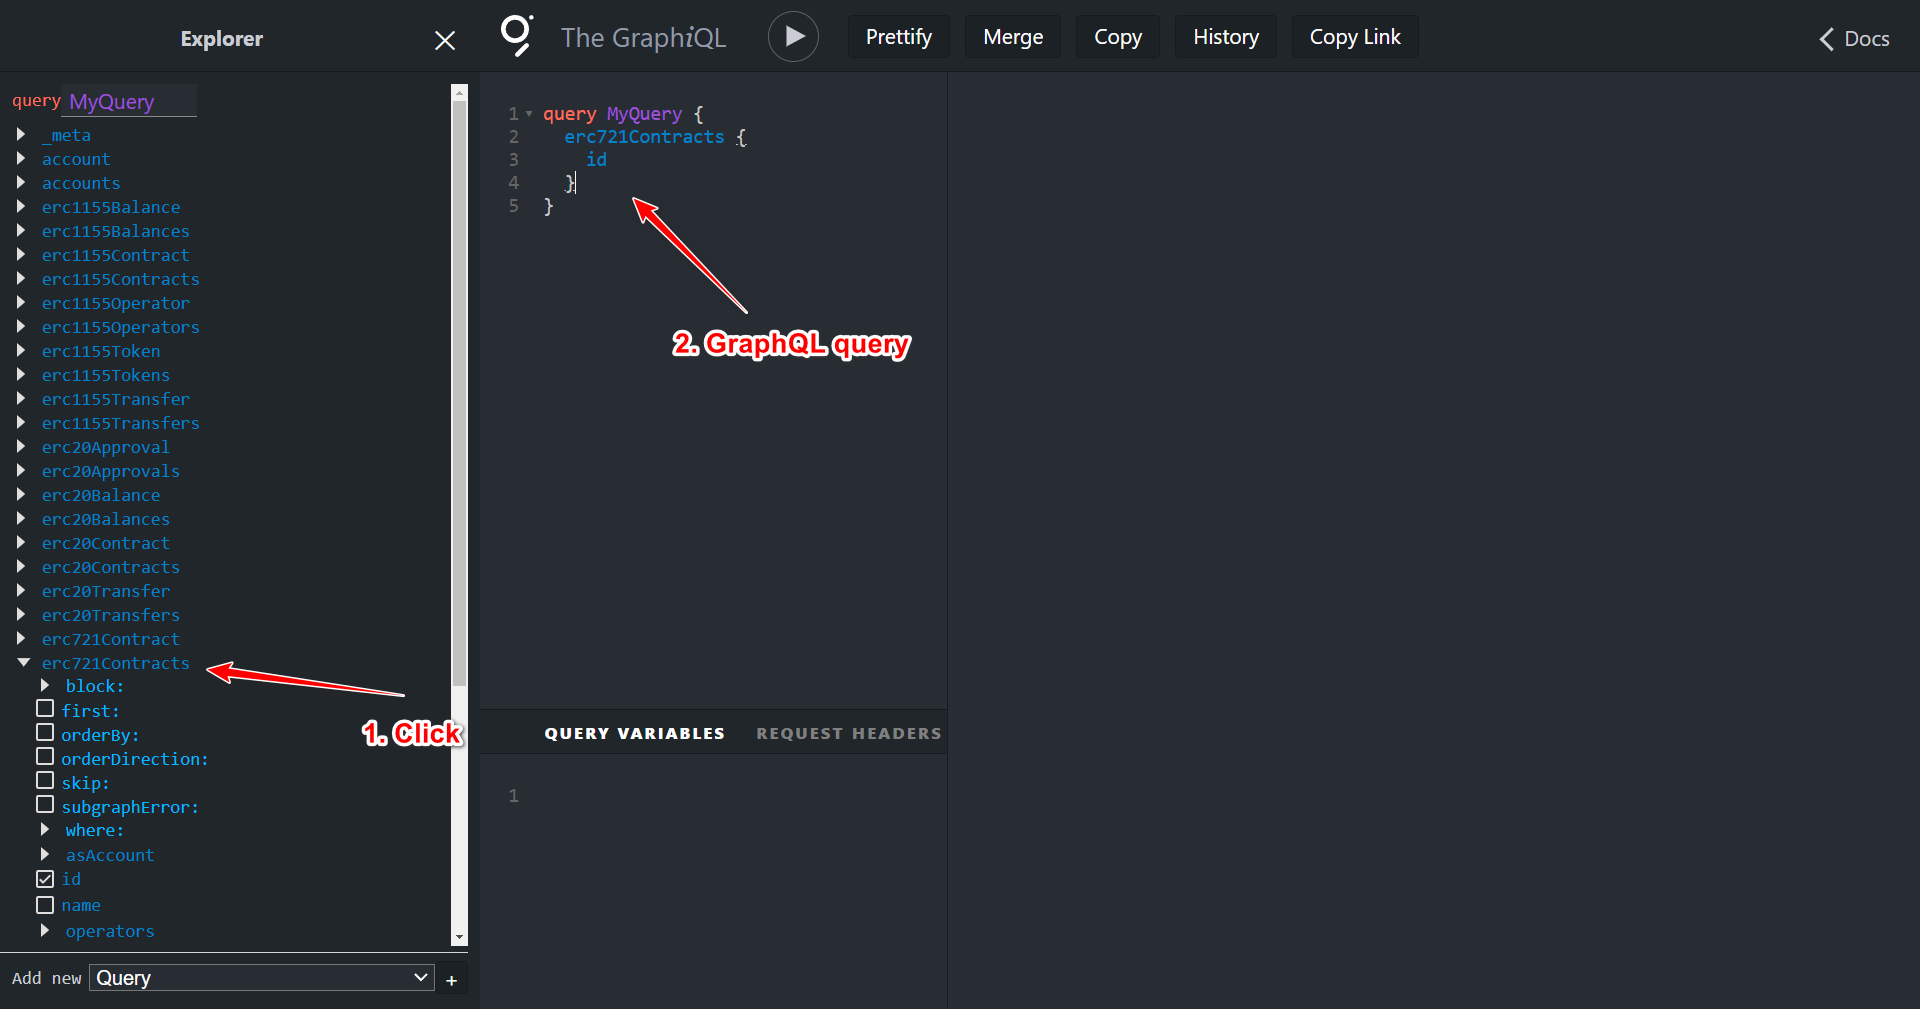Open the History panel button
This screenshot has width=1920, height=1009.
1225,37
